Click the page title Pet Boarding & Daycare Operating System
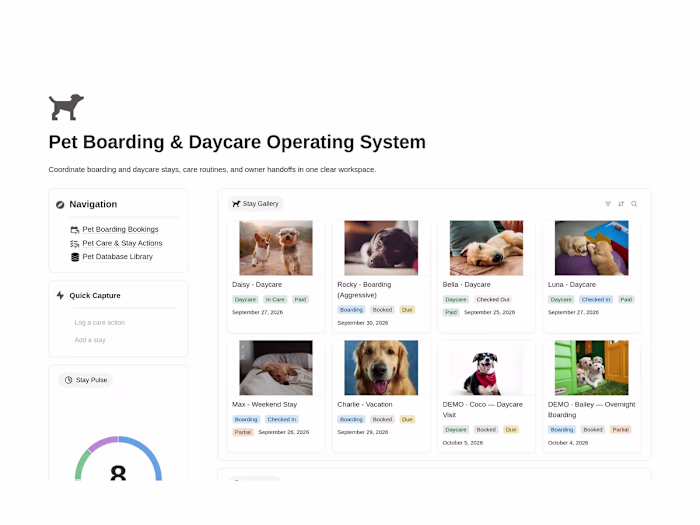700x525 pixels. pos(237,142)
